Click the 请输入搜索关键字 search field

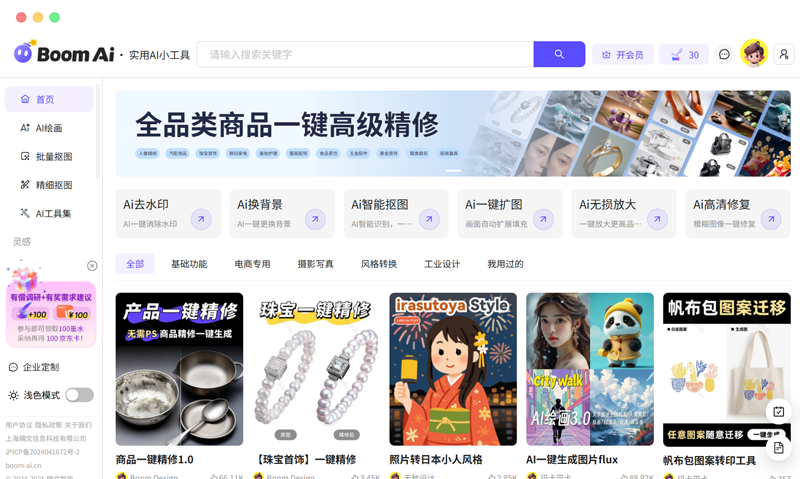pyautogui.click(x=365, y=54)
